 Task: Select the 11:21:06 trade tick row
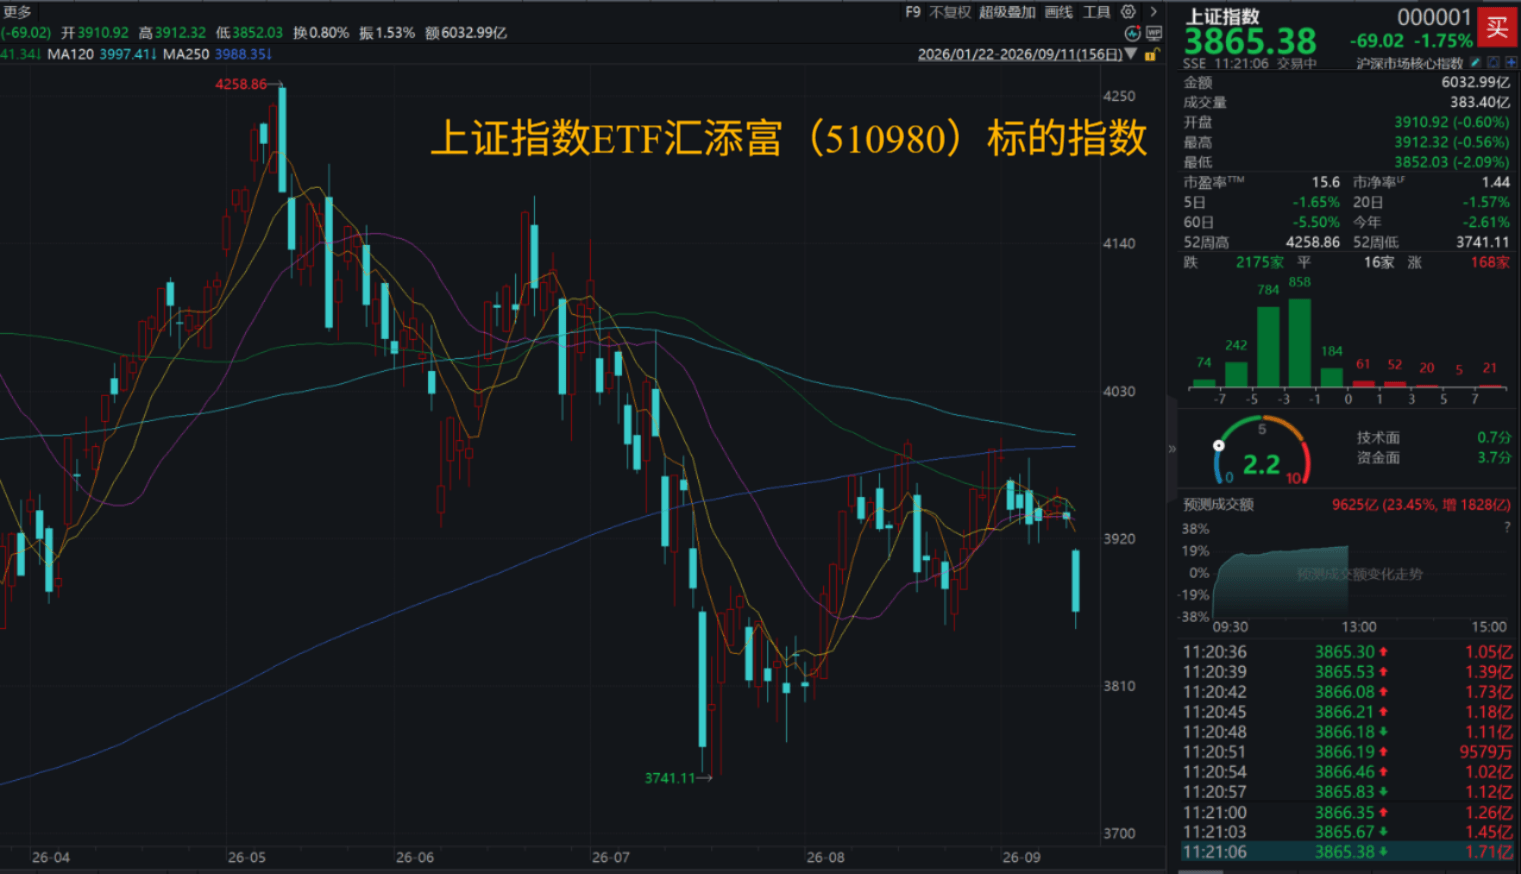click(x=1347, y=852)
